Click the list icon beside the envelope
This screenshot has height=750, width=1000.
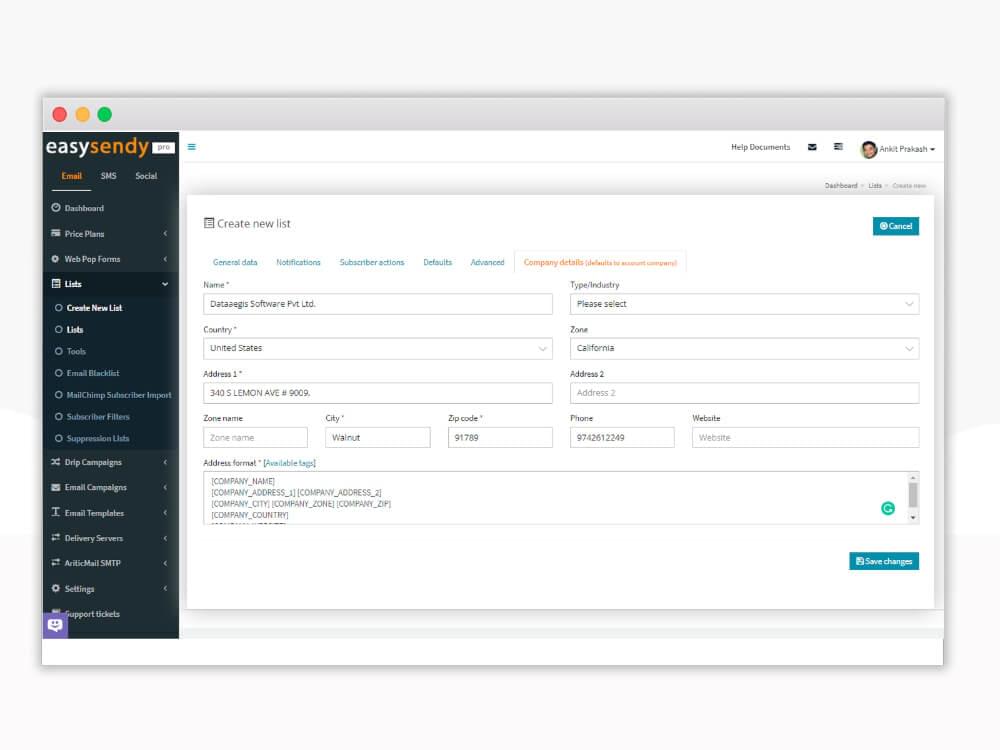tap(838, 147)
